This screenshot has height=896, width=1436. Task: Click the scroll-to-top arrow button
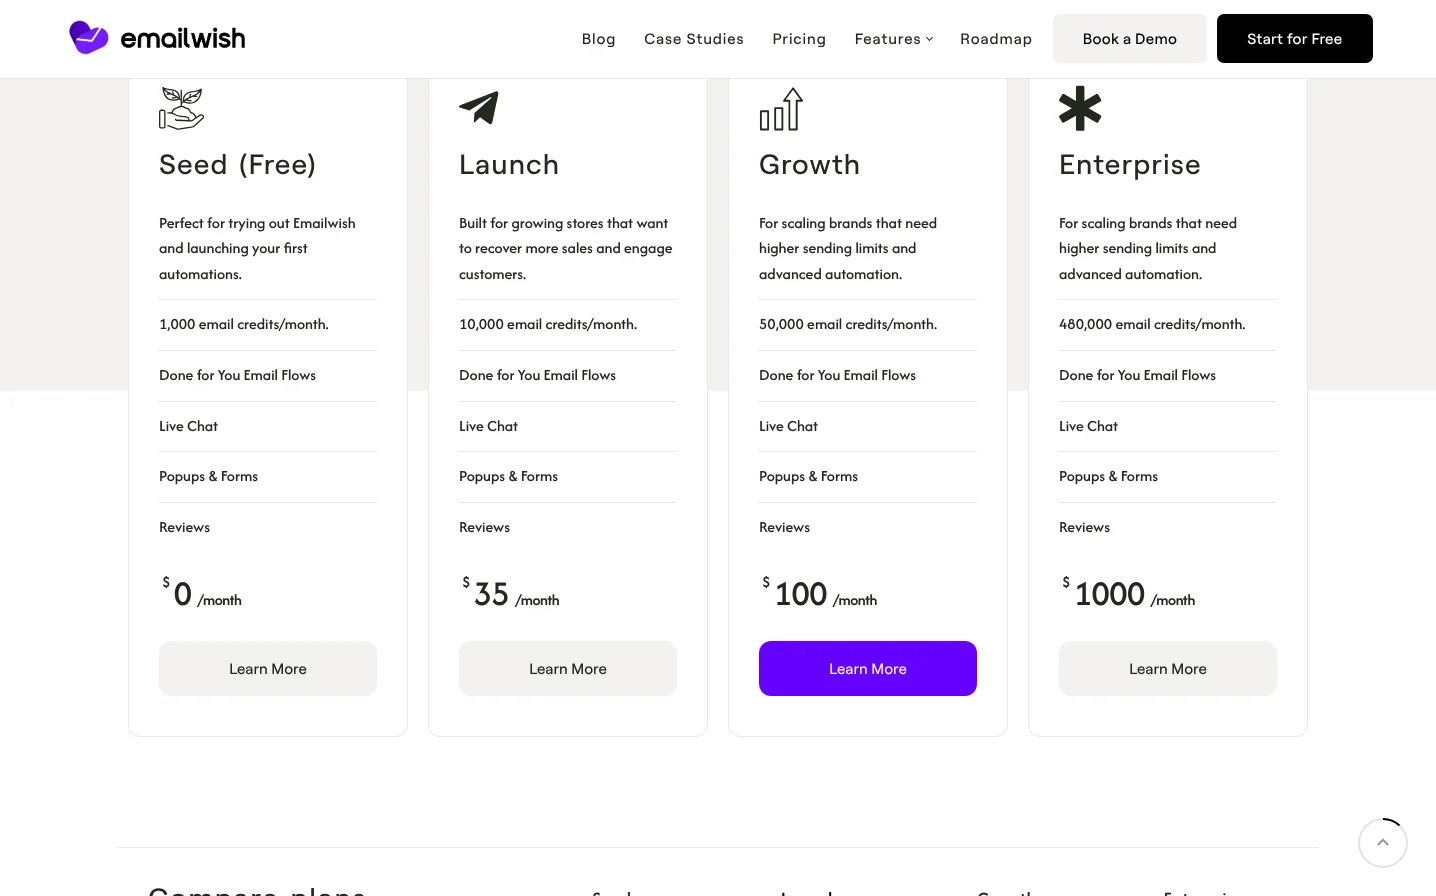coord(1383,843)
